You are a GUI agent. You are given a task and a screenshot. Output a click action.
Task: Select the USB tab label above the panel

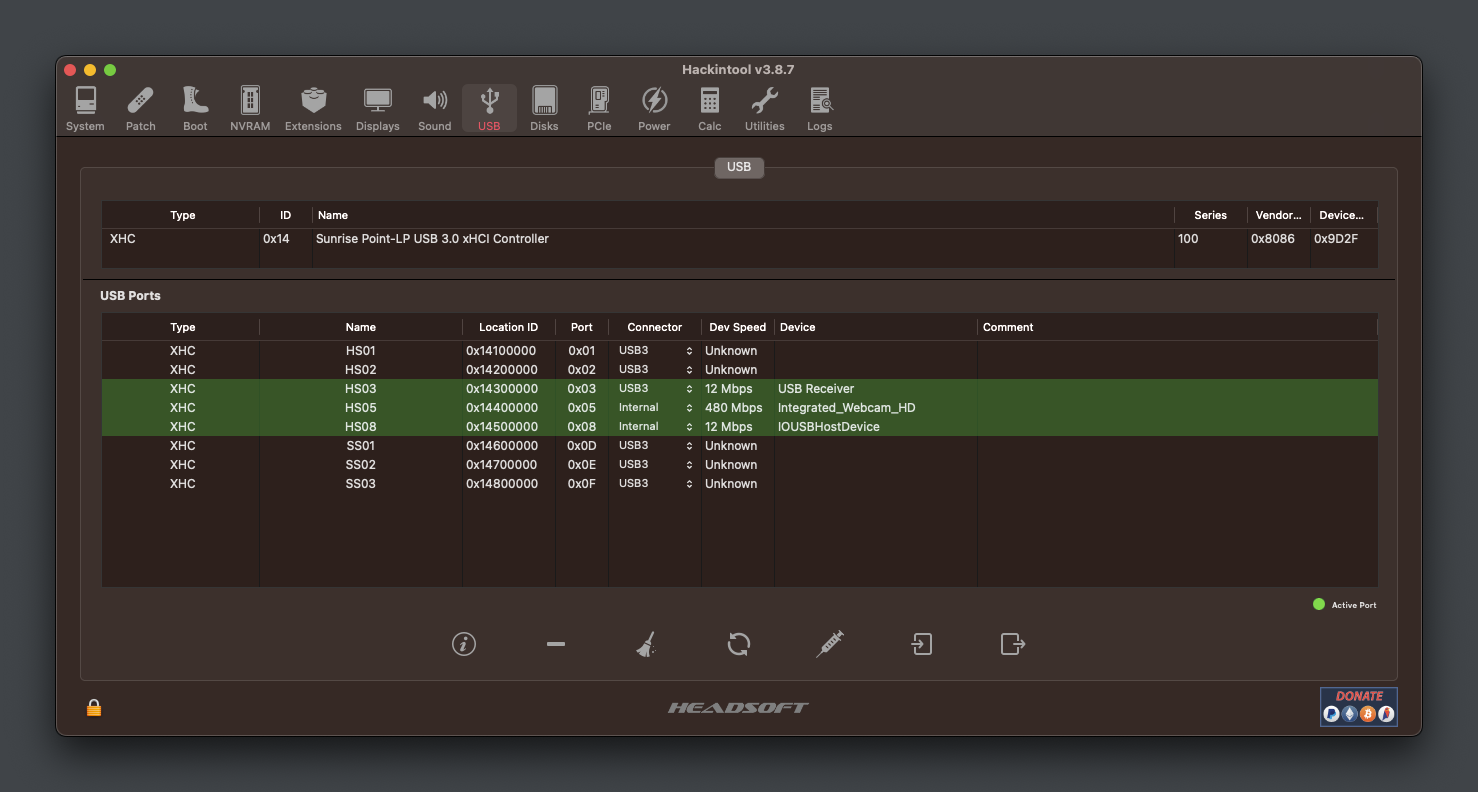pyautogui.click(x=739, y=167)
